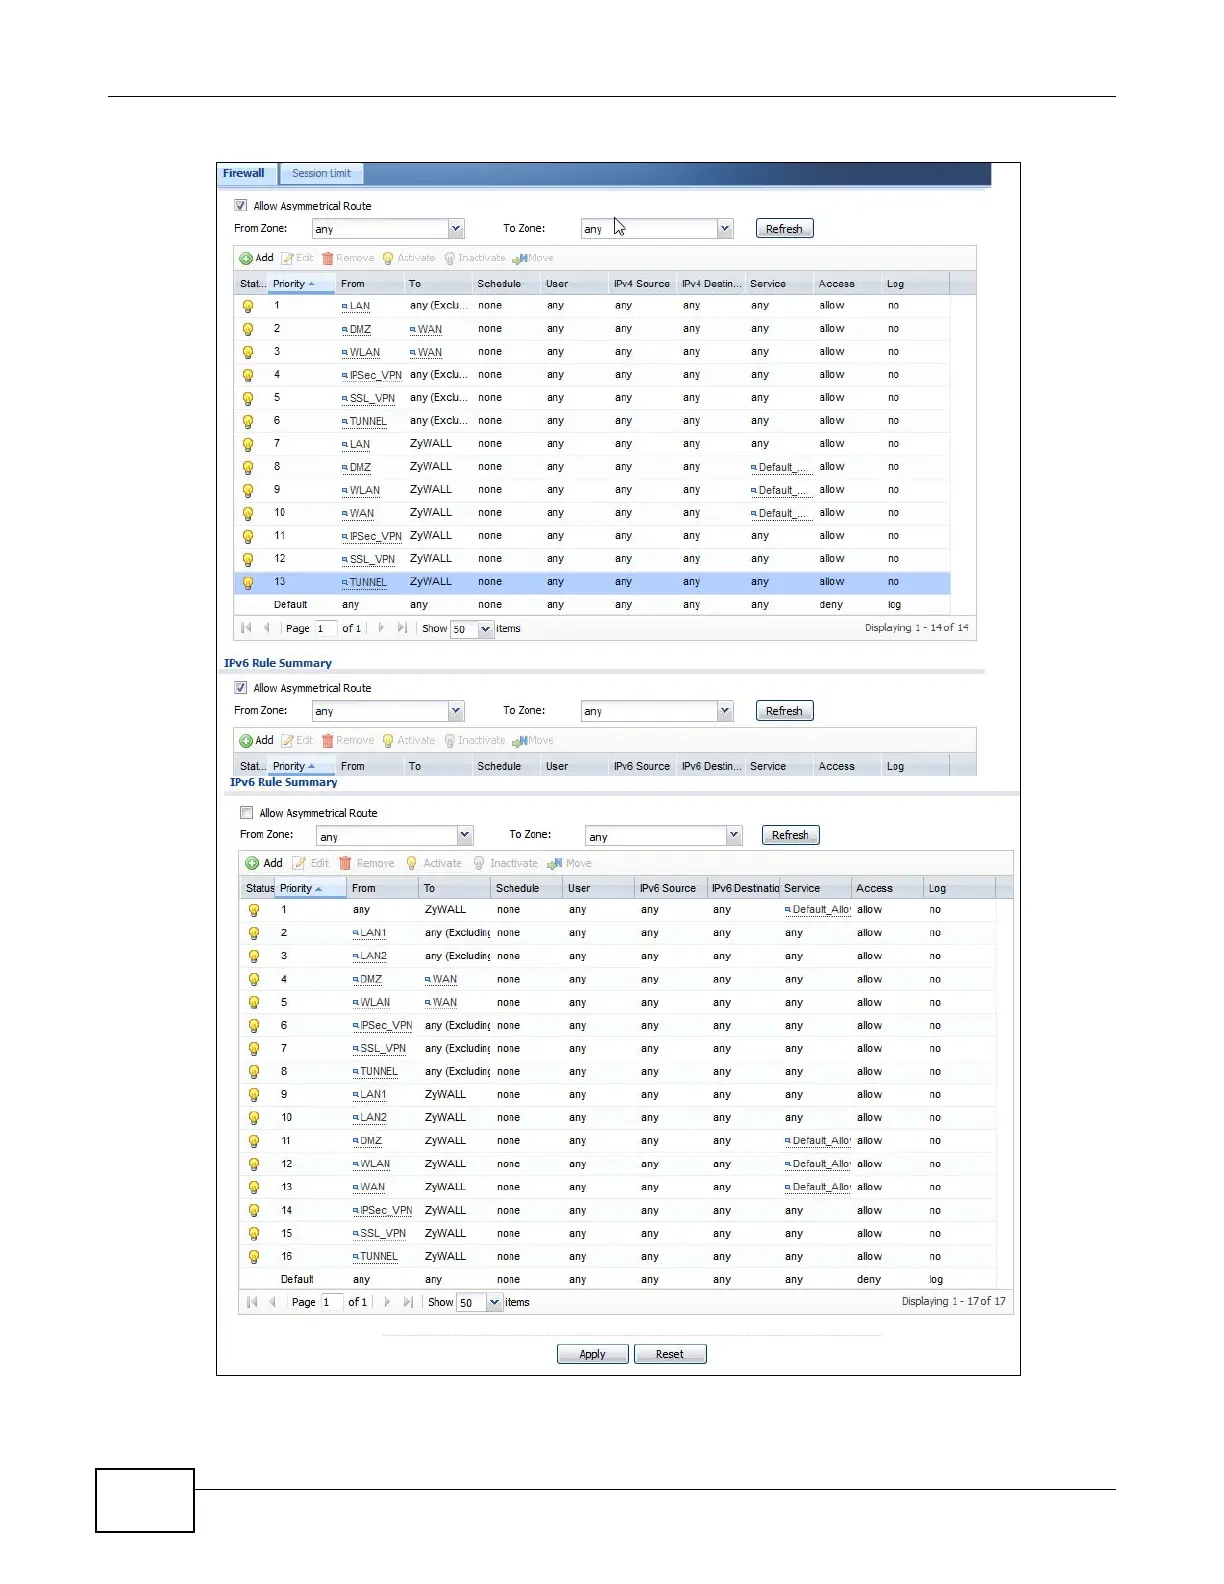Screen dimensions: 1224x1584
Task: Uncheck top Allow Asymmetrical Route checkbox
Action: click(x=241, y=206)
